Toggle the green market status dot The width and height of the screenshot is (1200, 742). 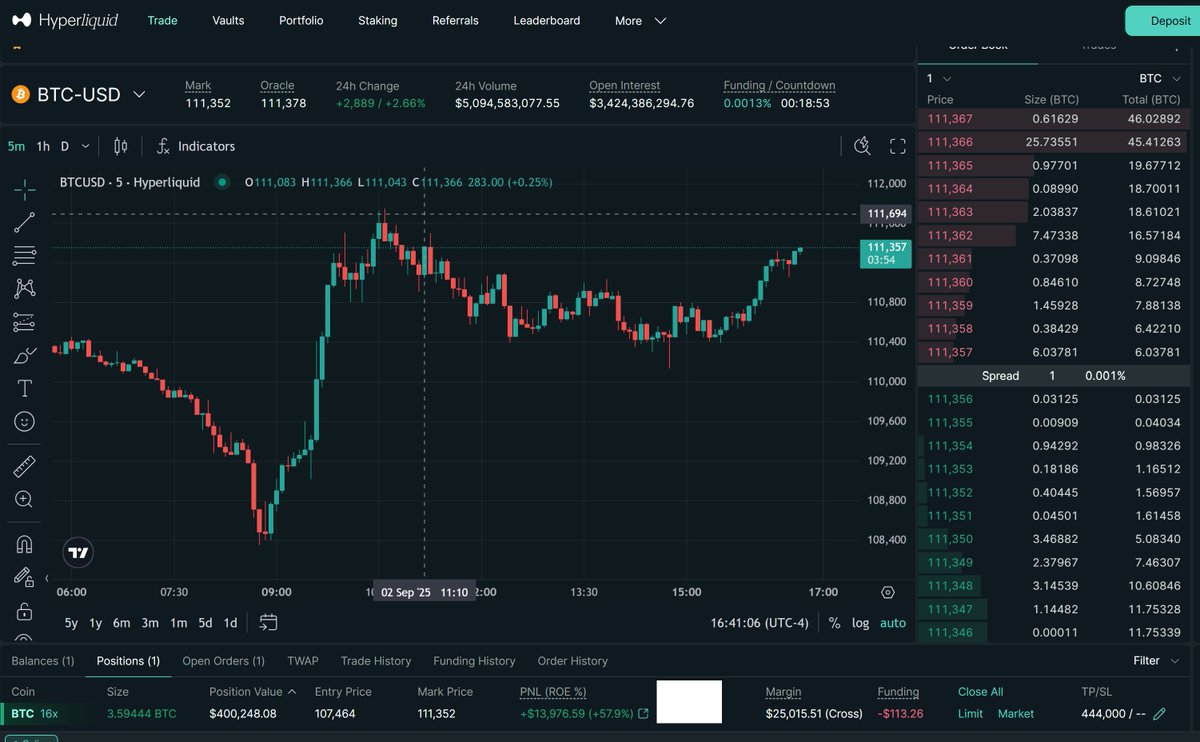222,182
